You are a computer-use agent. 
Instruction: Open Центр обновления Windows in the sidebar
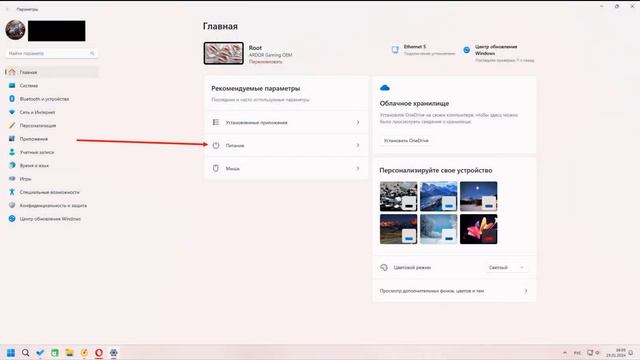click(51, 219)
